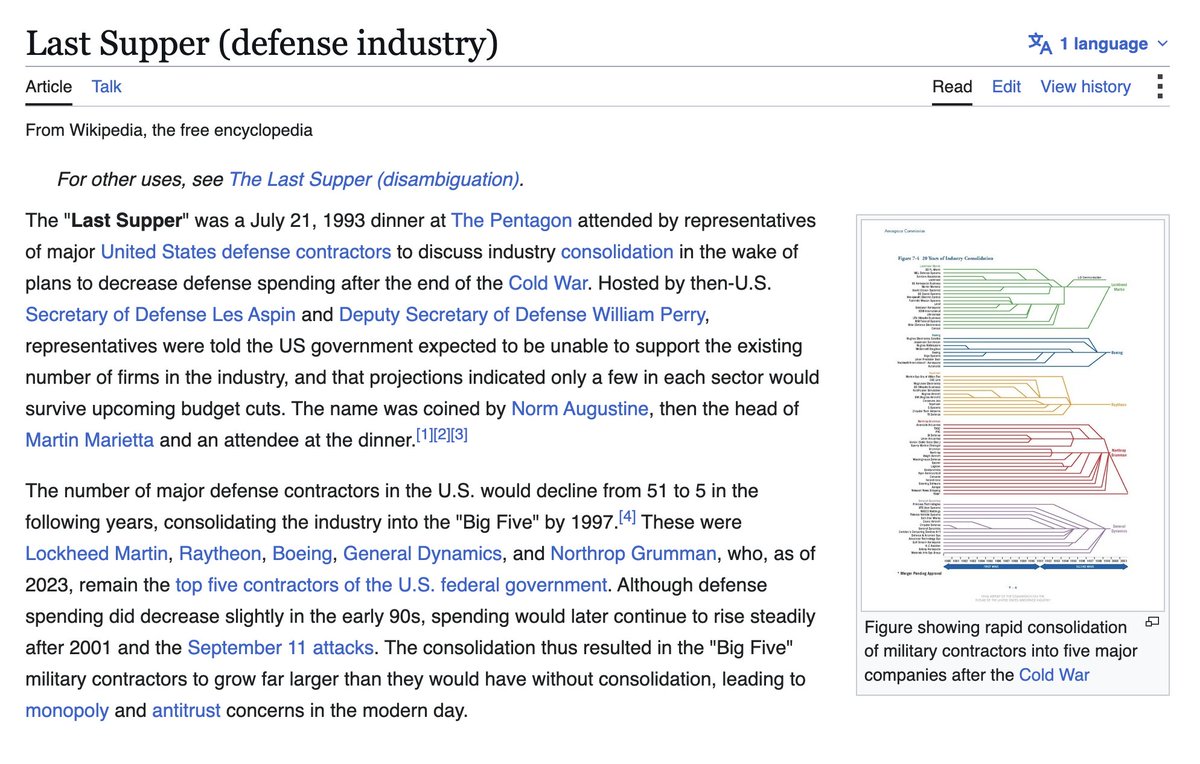Open the Boeing link
Image resolution: width=1200 pixels, height=764 pixels.
(x=302, y=553)
